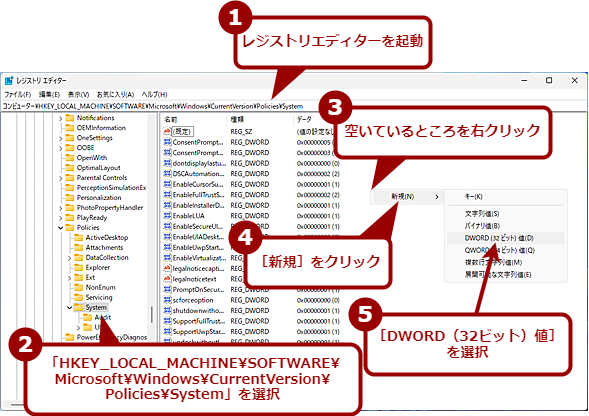589x416 pixels.
Task: Click the string icon of legalnoticecapti… value
Action: pyautogui.click(x=168, y=268)
